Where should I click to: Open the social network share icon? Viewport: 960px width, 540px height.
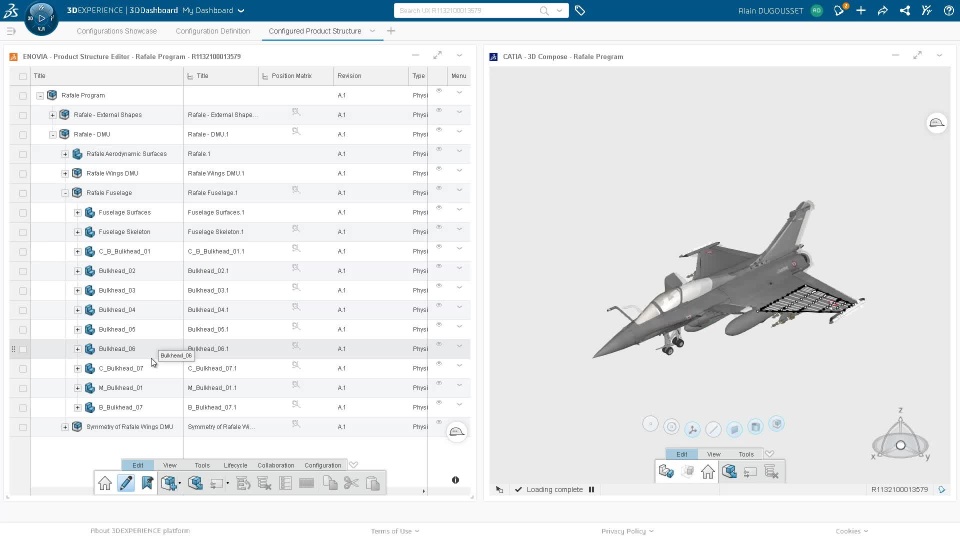pos(905,10)
